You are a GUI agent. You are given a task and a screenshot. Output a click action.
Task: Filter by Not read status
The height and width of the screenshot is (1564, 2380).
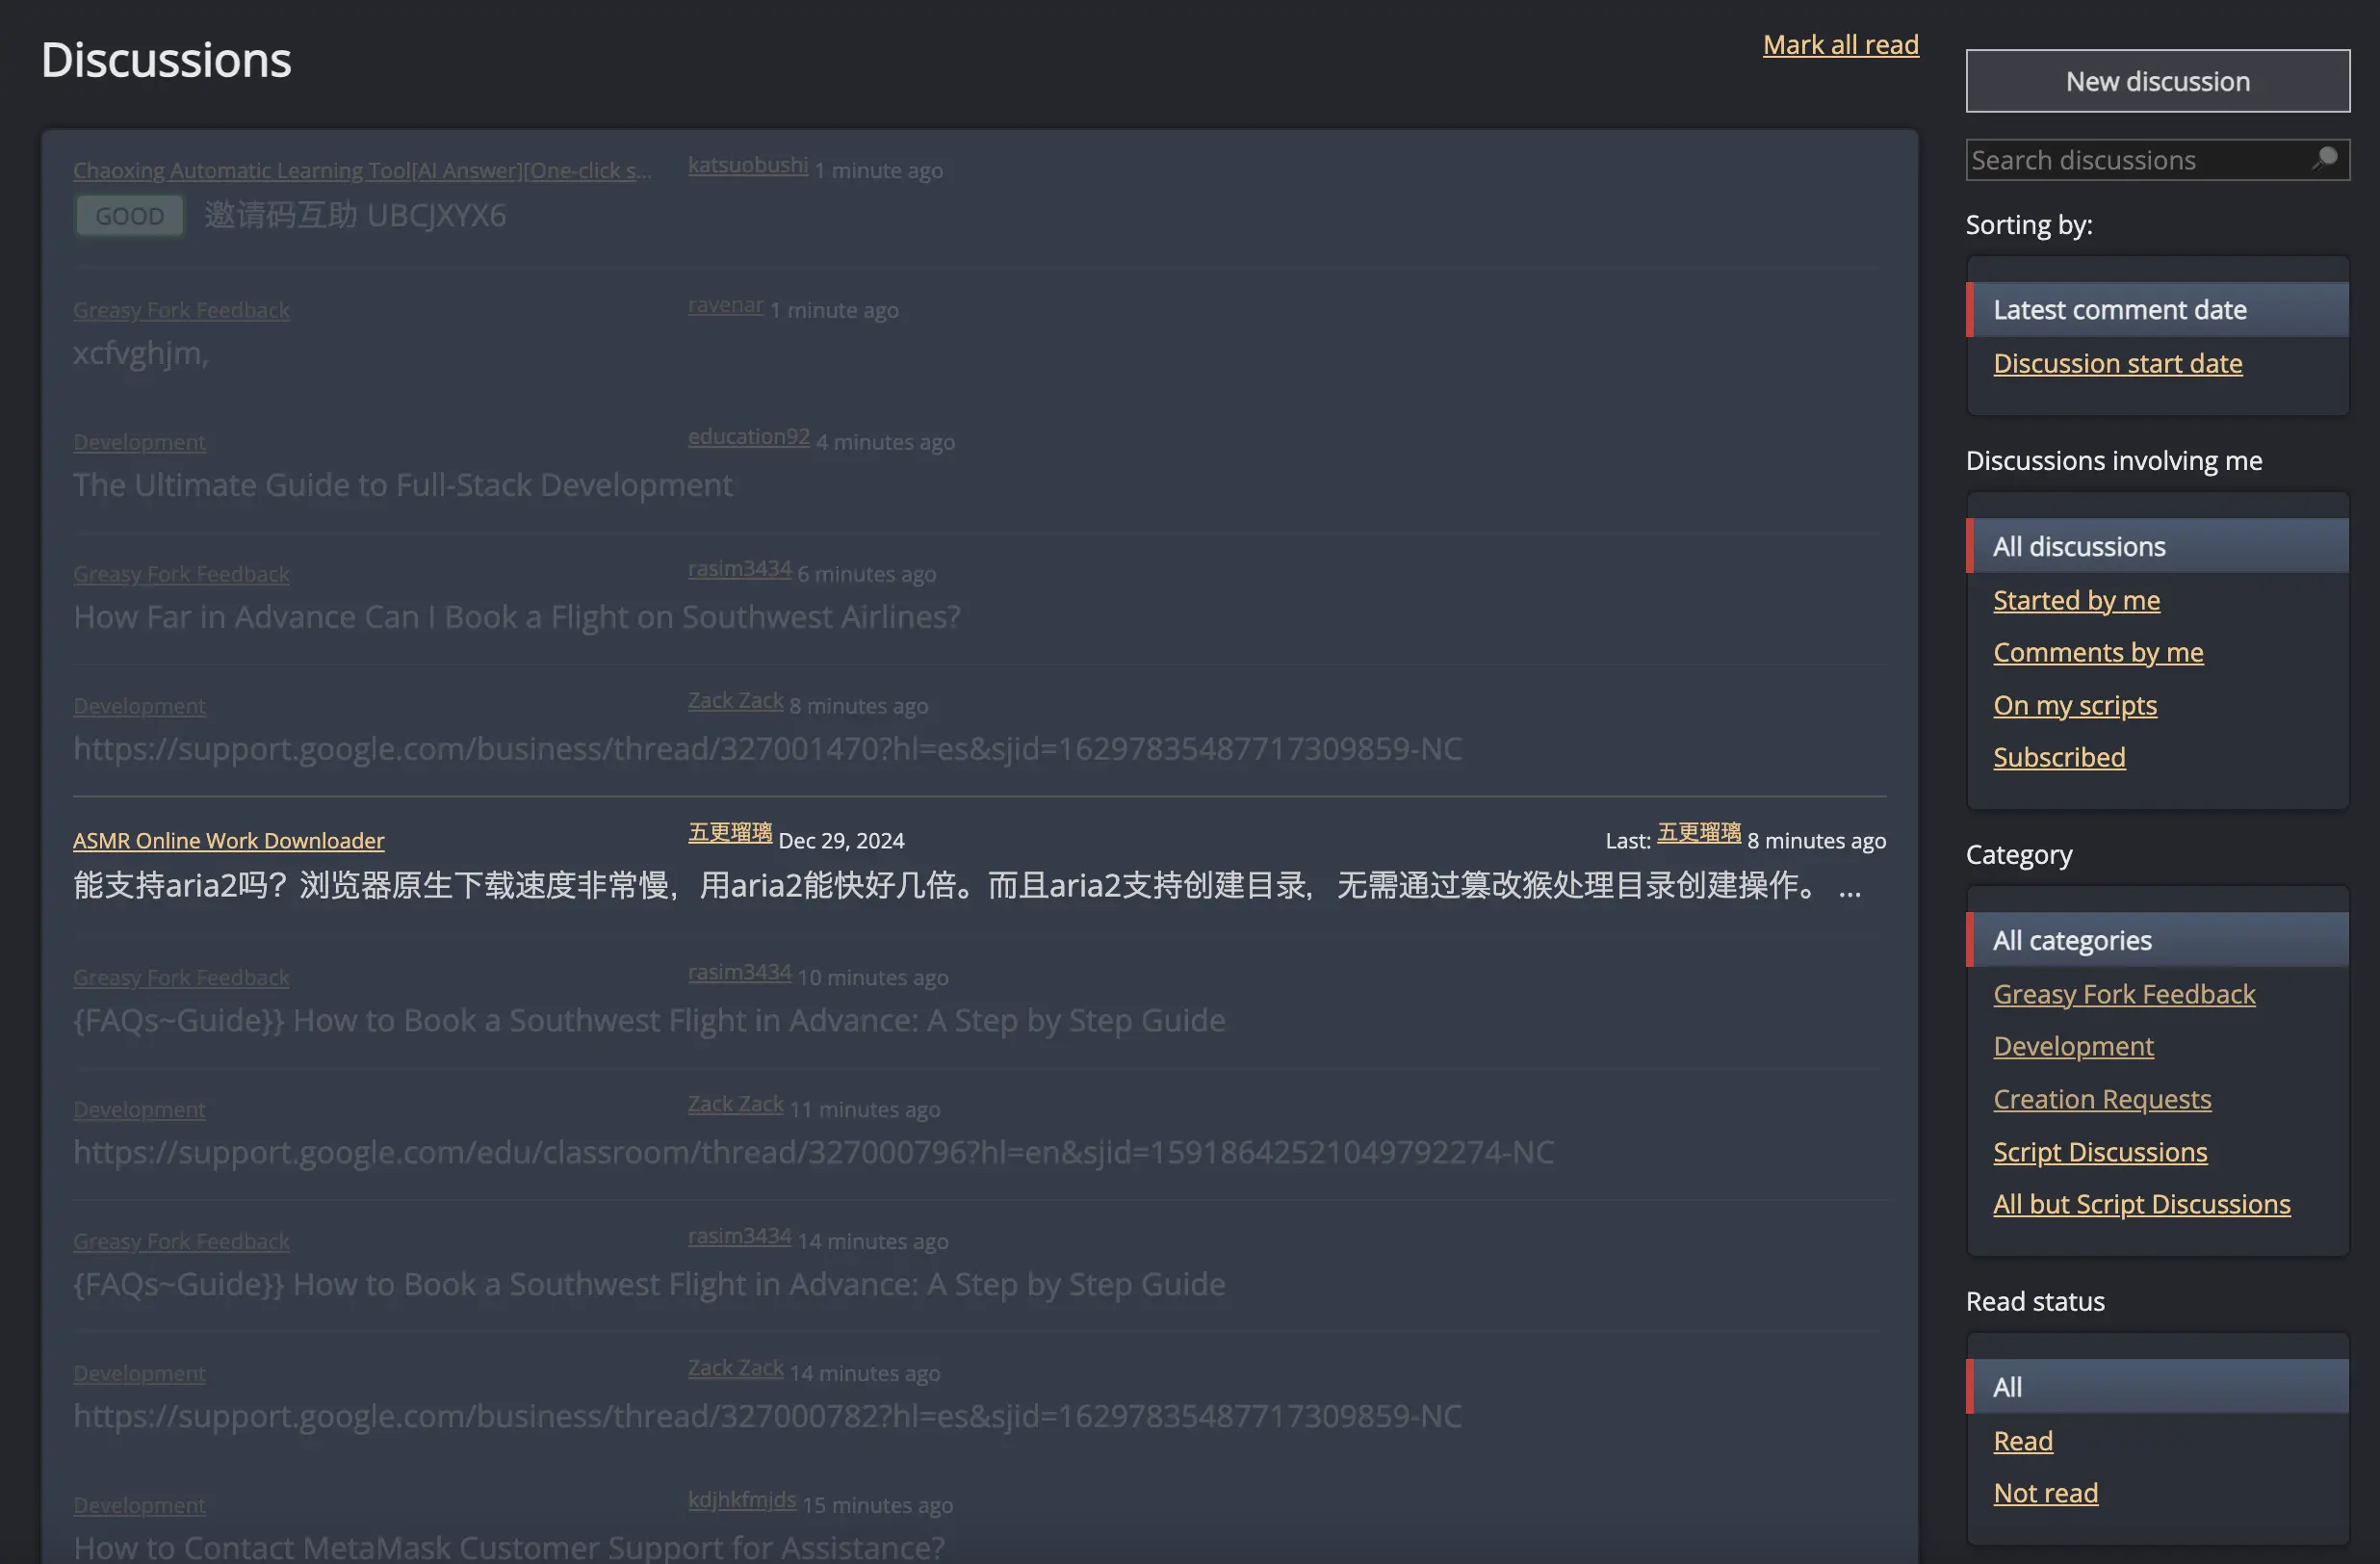point(2045,1493)
